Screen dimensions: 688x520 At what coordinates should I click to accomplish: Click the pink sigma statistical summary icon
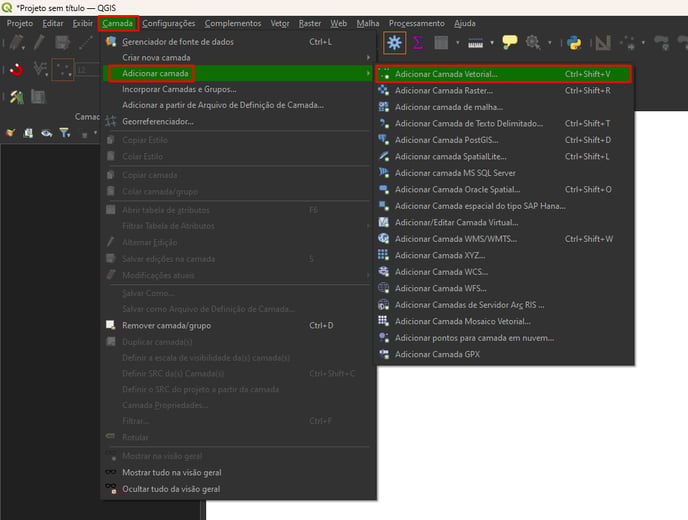pos(418,43)
